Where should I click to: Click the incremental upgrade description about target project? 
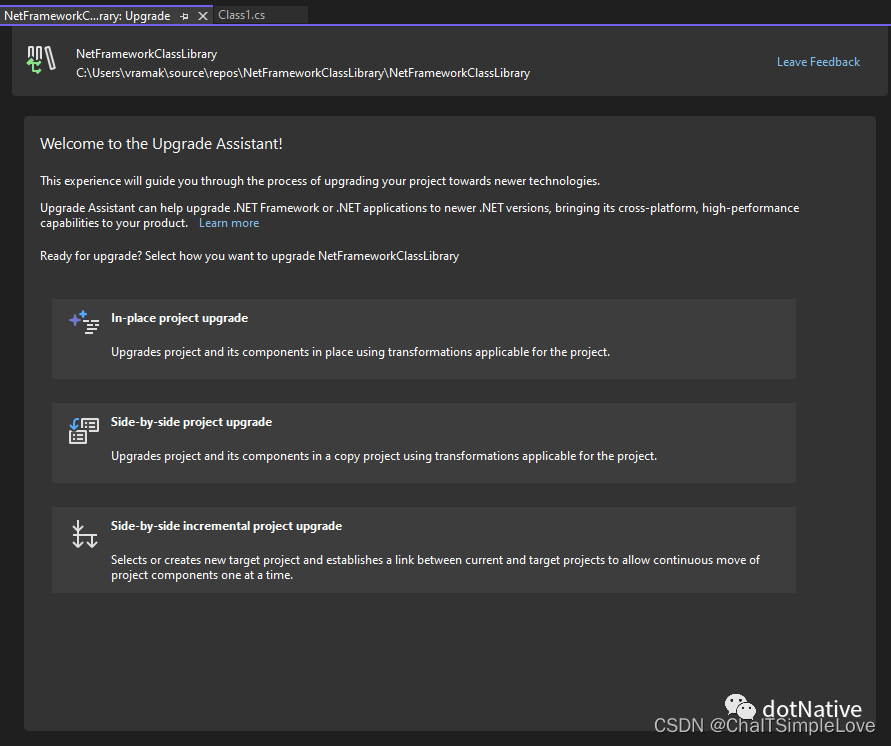pyautogui.click(x=435, y=568)
